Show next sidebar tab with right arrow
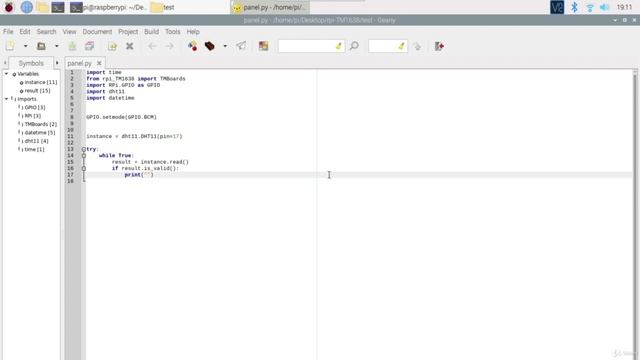640x360 pixels. [57, 63]
